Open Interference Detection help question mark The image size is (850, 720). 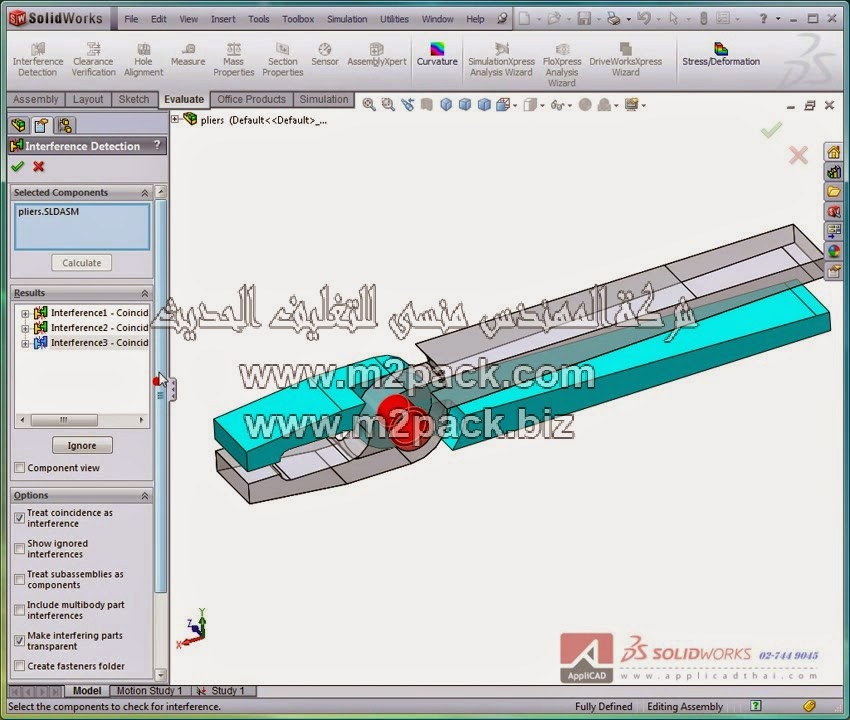pyautogui.click(x=157, y=145)
